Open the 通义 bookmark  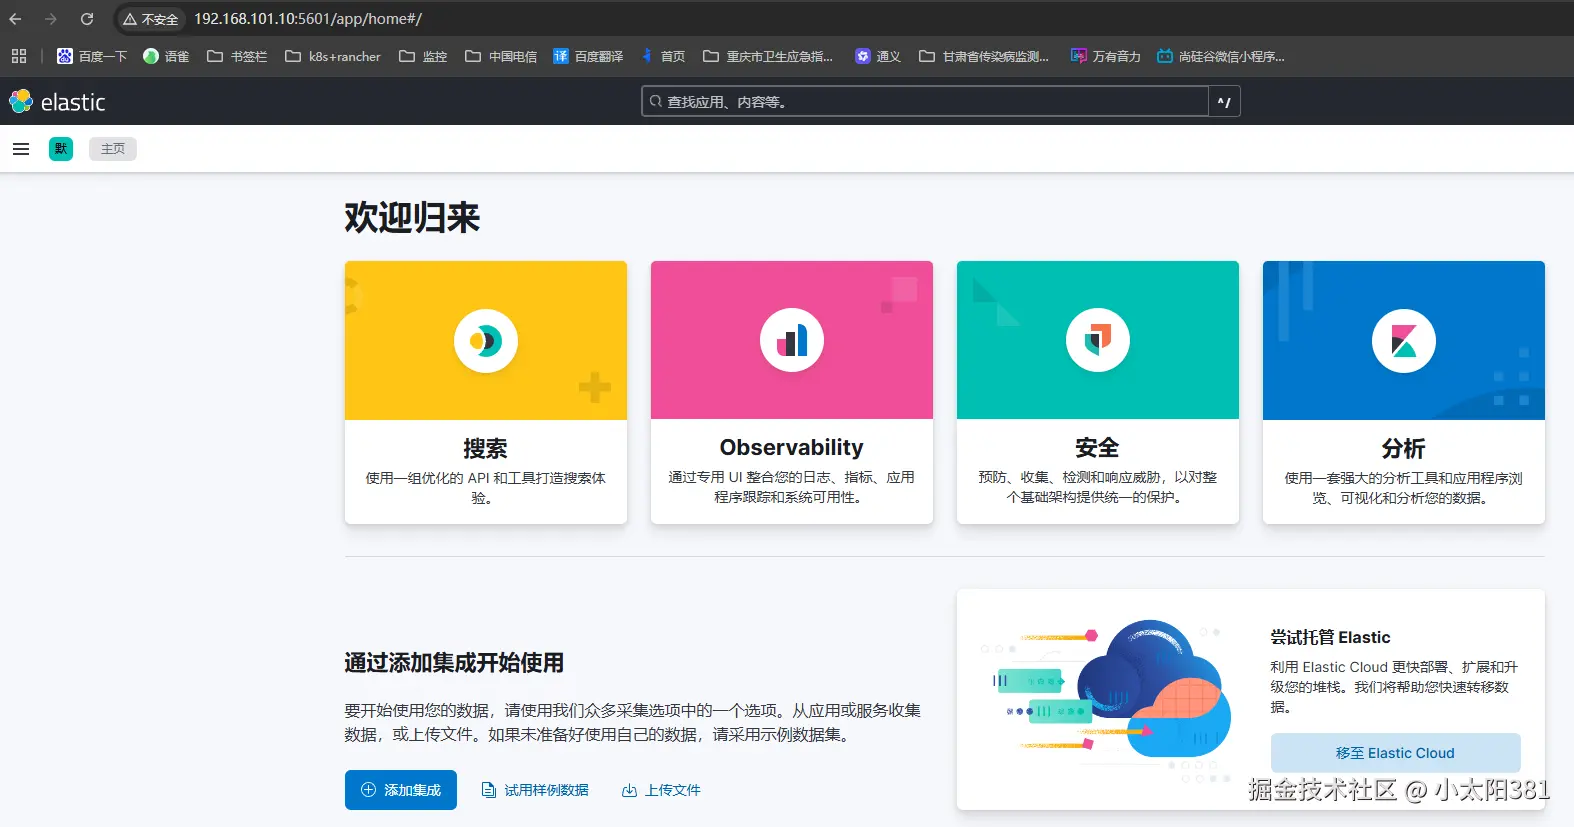[878, 56]
